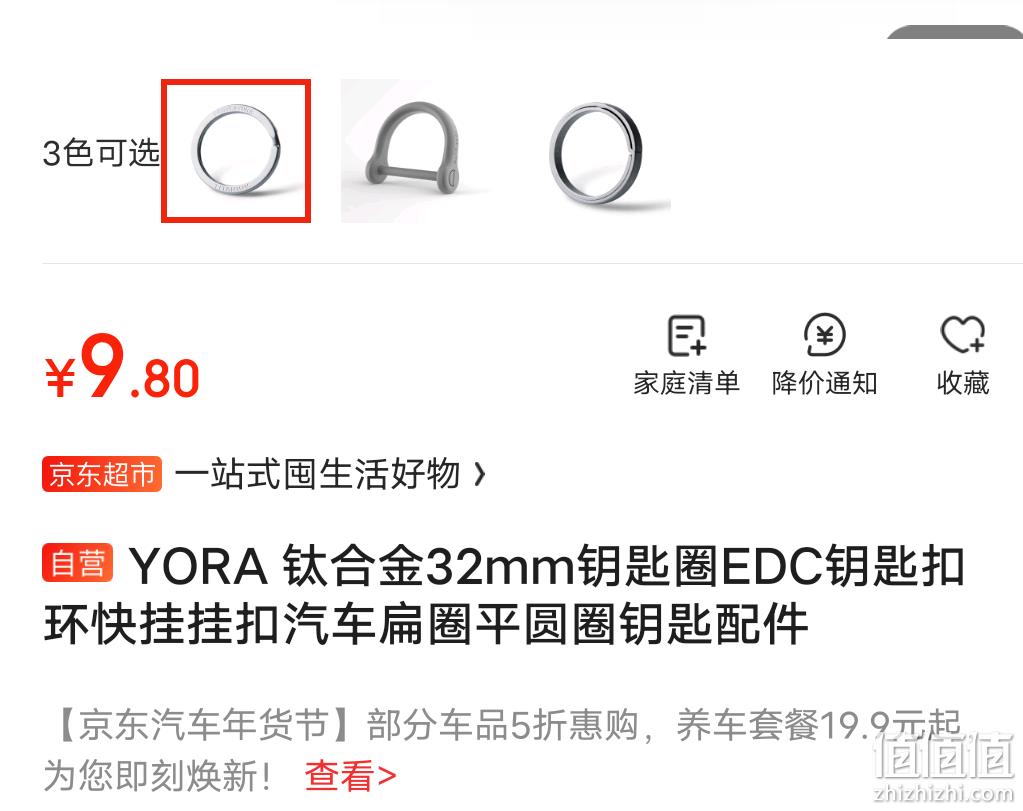Expand 一站式囤生活好物 chevron arrow
The image size is (1023, 811).
480,474
